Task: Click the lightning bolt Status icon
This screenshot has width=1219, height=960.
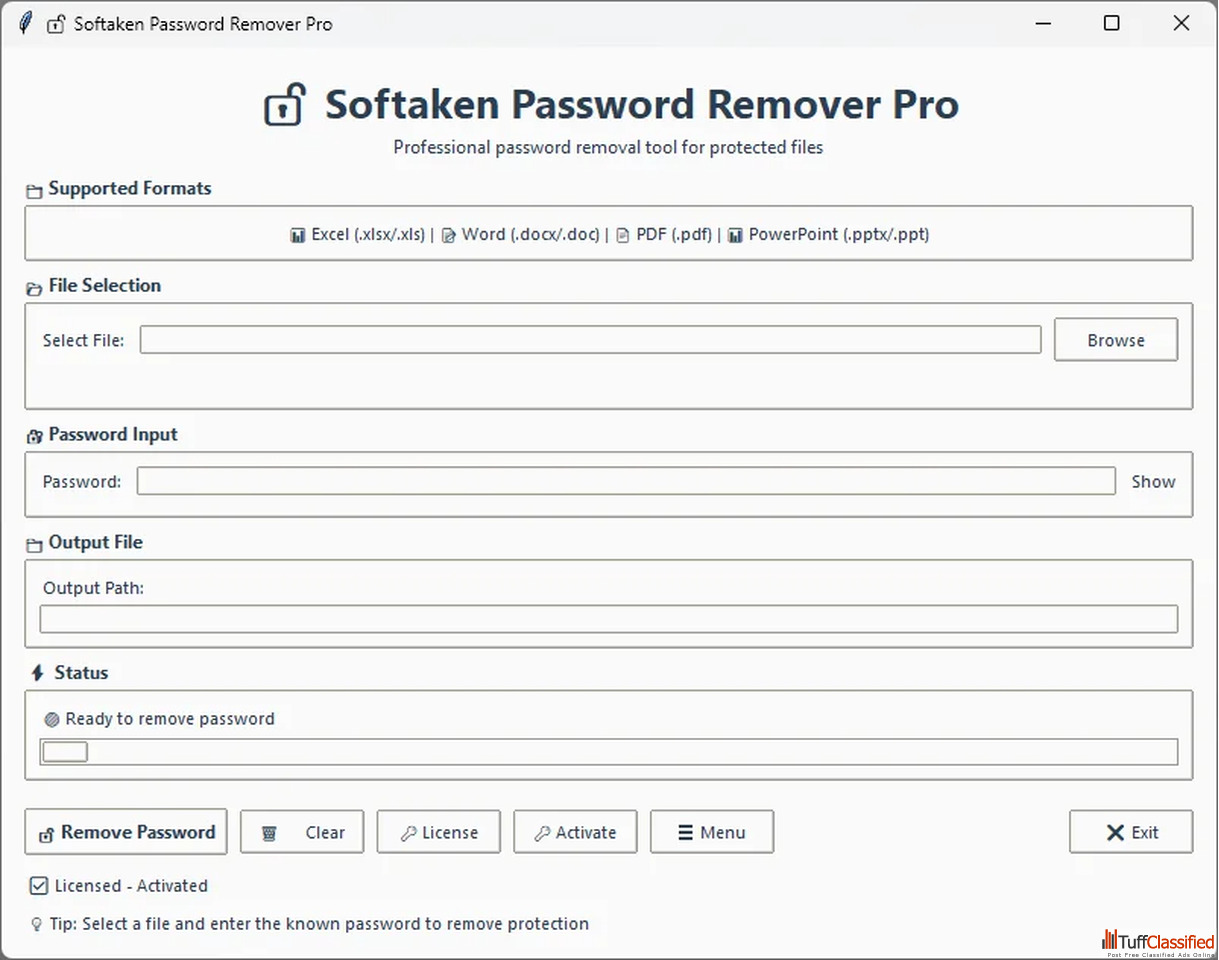Action: coord(37,673)
